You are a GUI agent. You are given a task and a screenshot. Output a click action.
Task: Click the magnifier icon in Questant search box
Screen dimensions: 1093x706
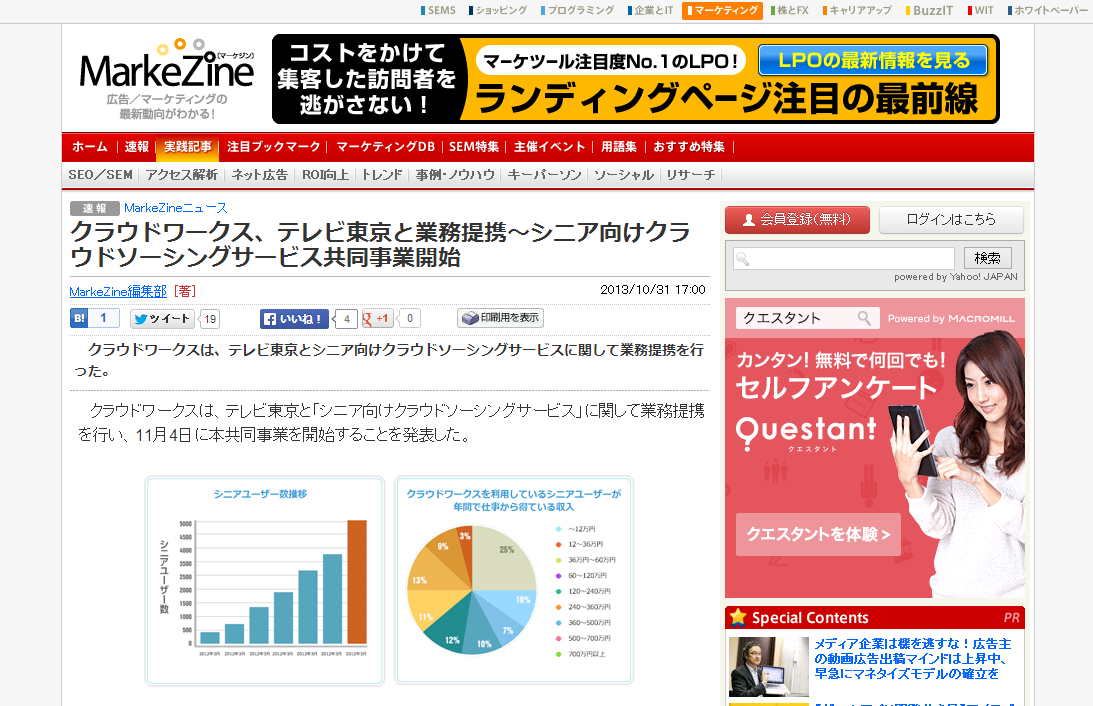[864, 319]
